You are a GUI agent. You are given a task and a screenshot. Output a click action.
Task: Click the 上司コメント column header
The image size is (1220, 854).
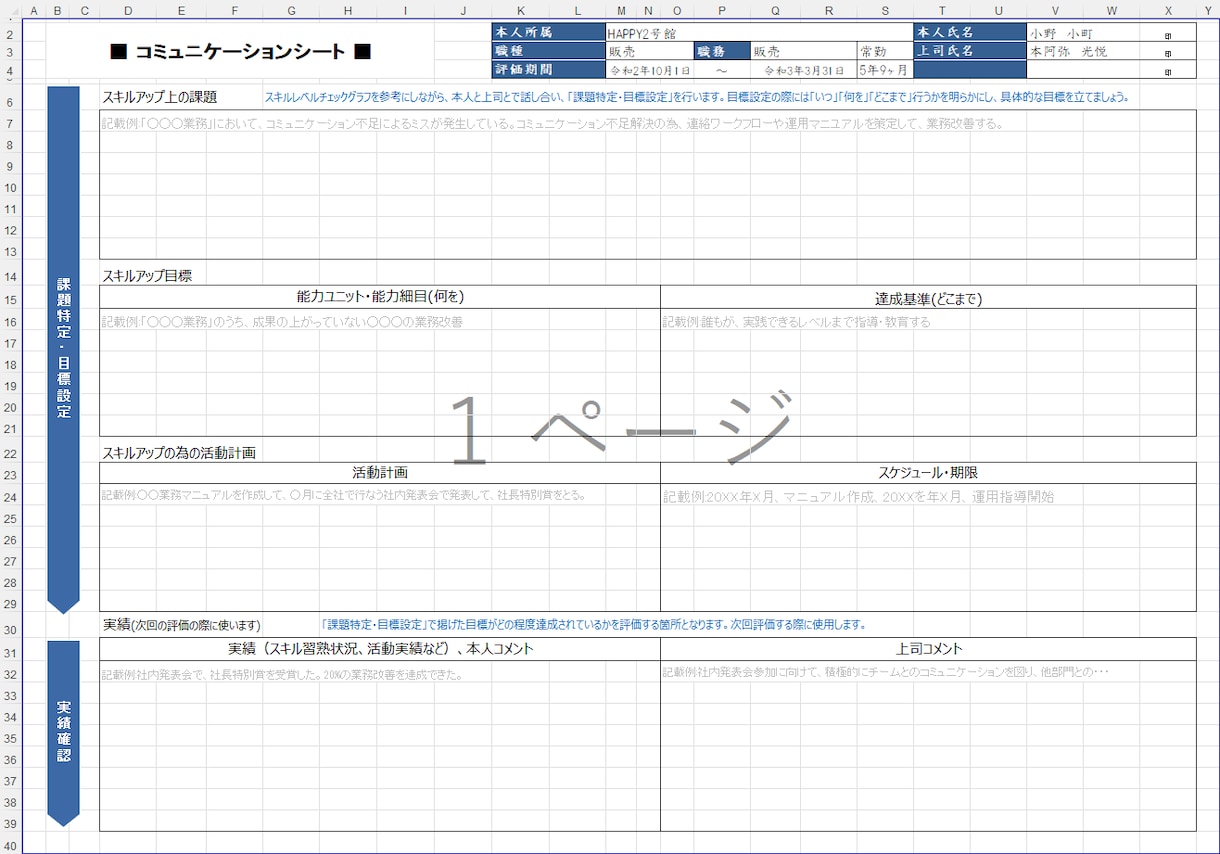[x=928, y=649]
